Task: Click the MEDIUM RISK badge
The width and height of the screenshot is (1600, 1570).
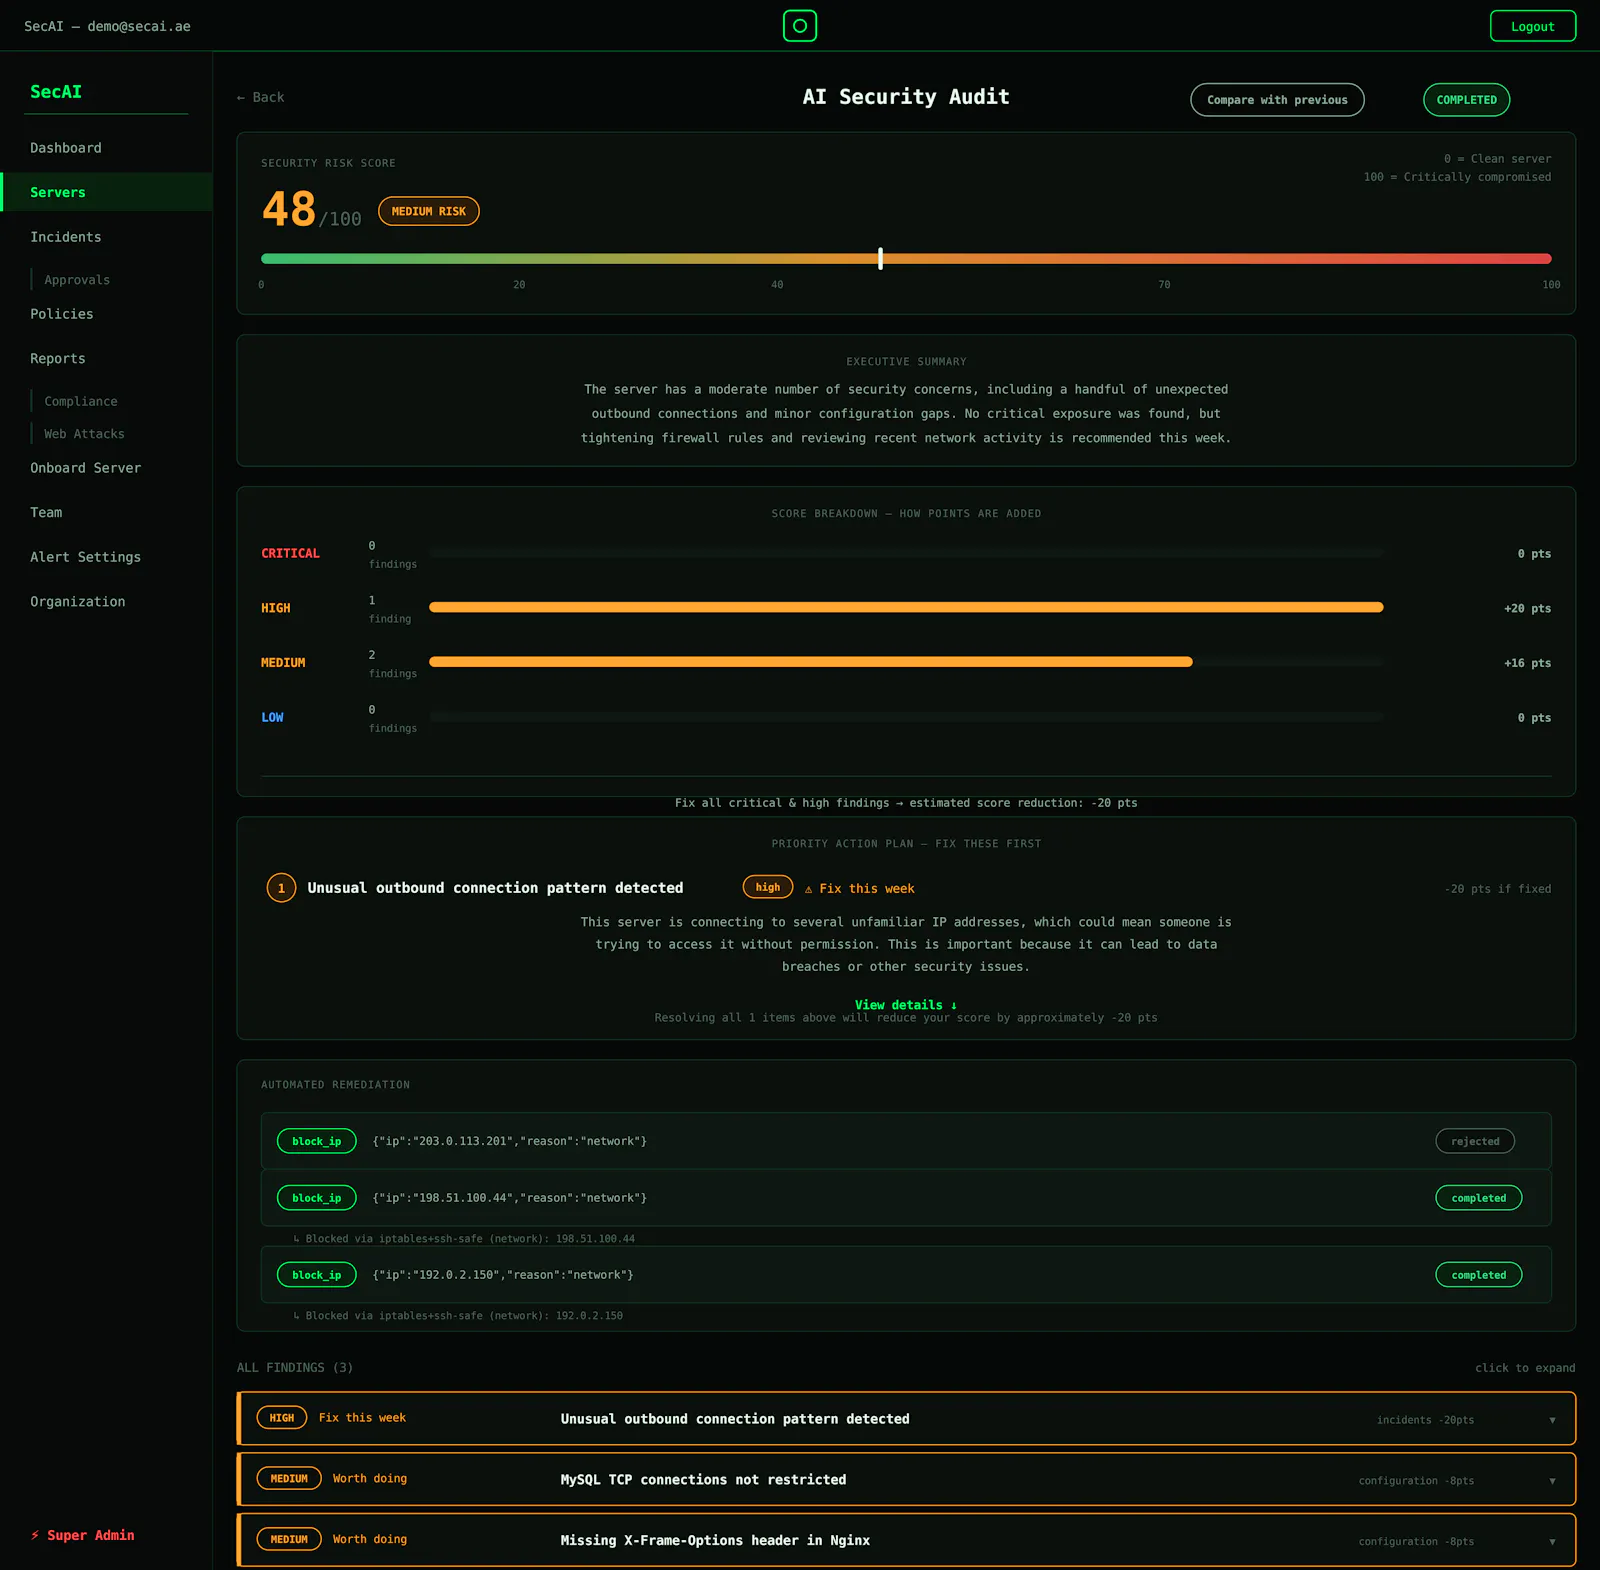Action: pyautogui.click(x=429, y=212)
